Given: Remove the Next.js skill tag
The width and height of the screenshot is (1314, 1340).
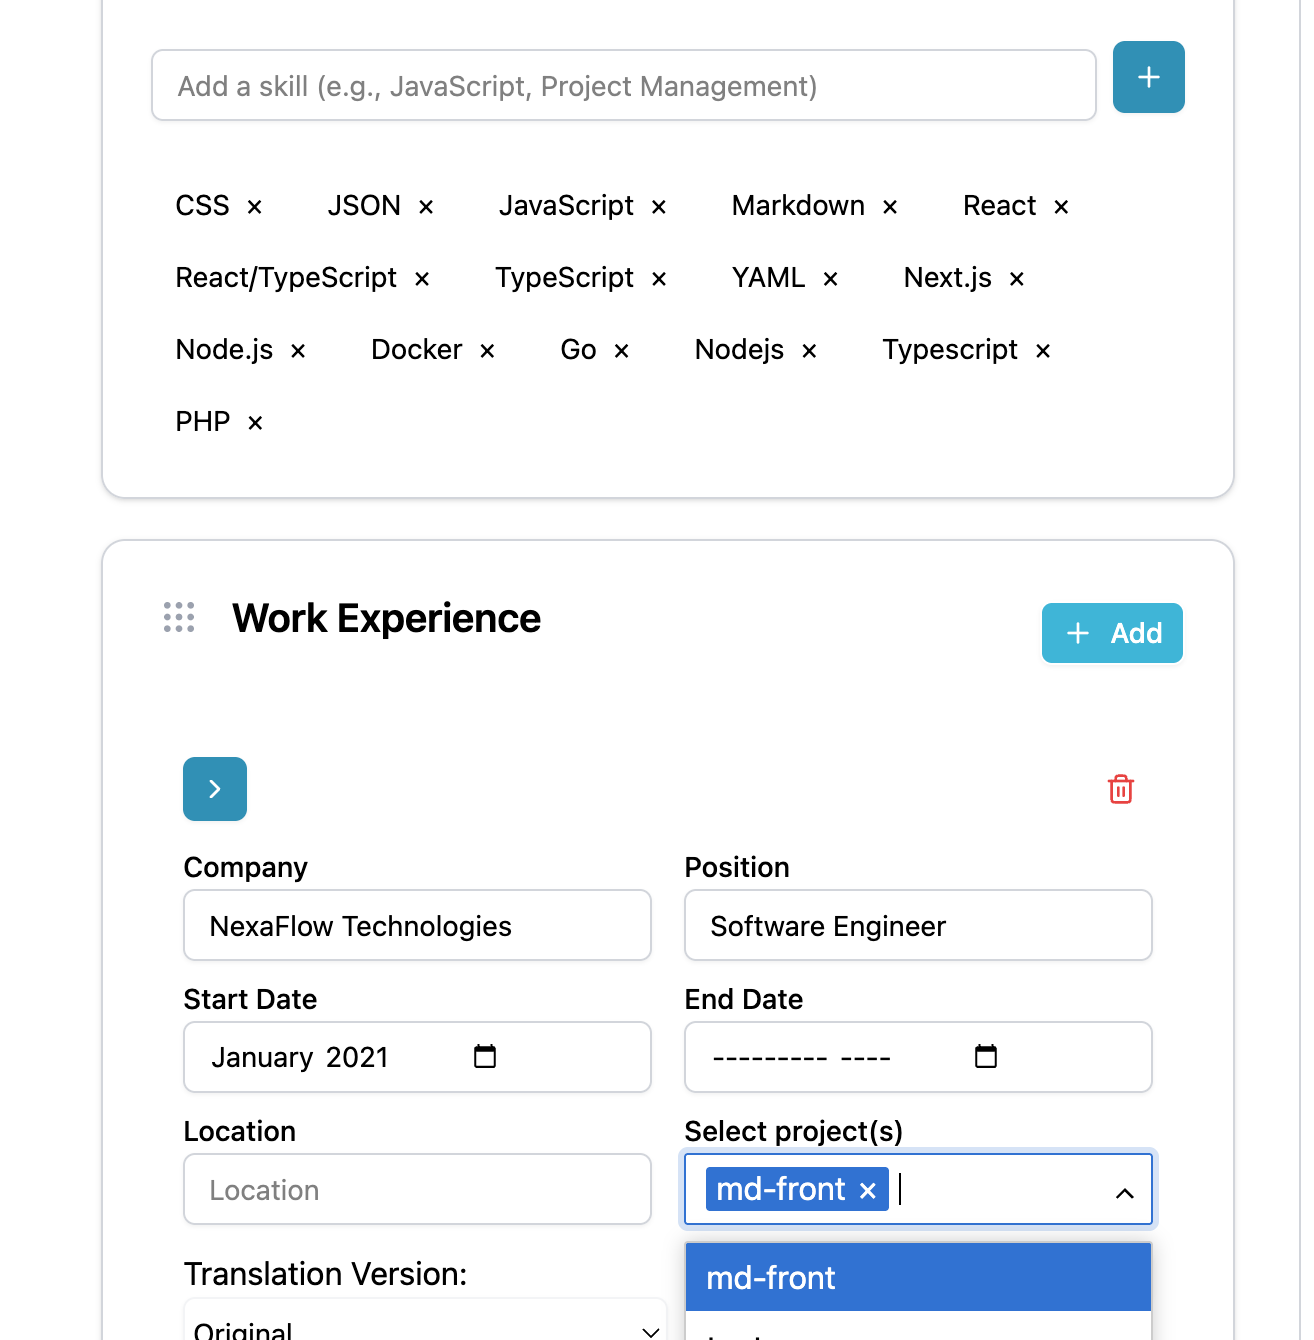Looking at the screenshot, I should click(x=1016, y=279).
